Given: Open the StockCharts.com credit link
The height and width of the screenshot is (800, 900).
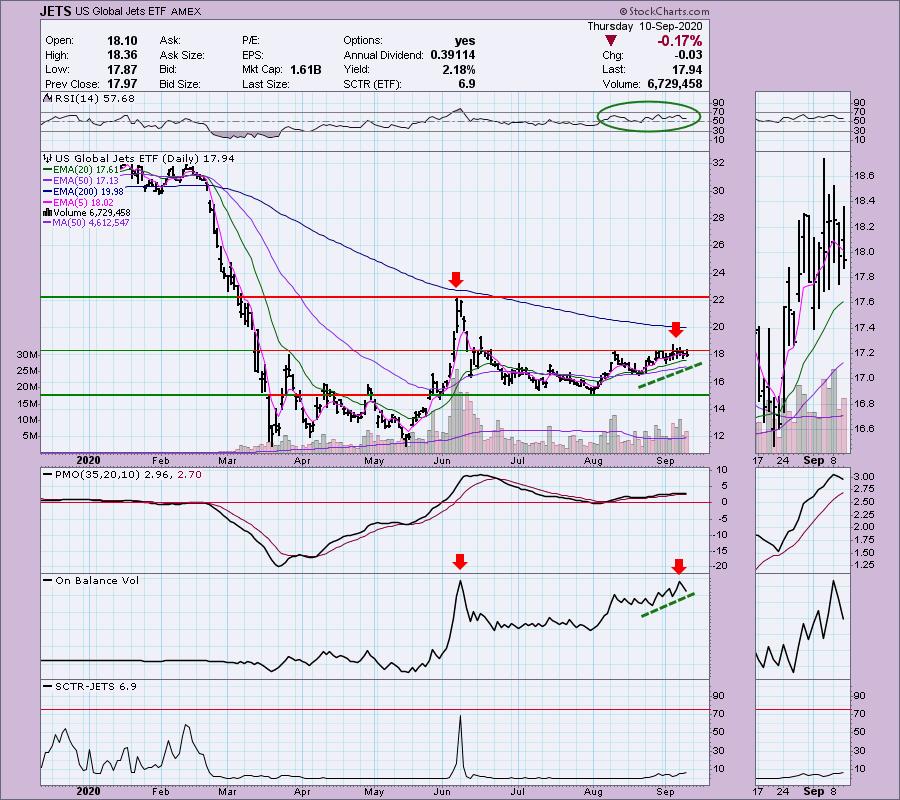Looking at the screenshot, I should point(665,11).
